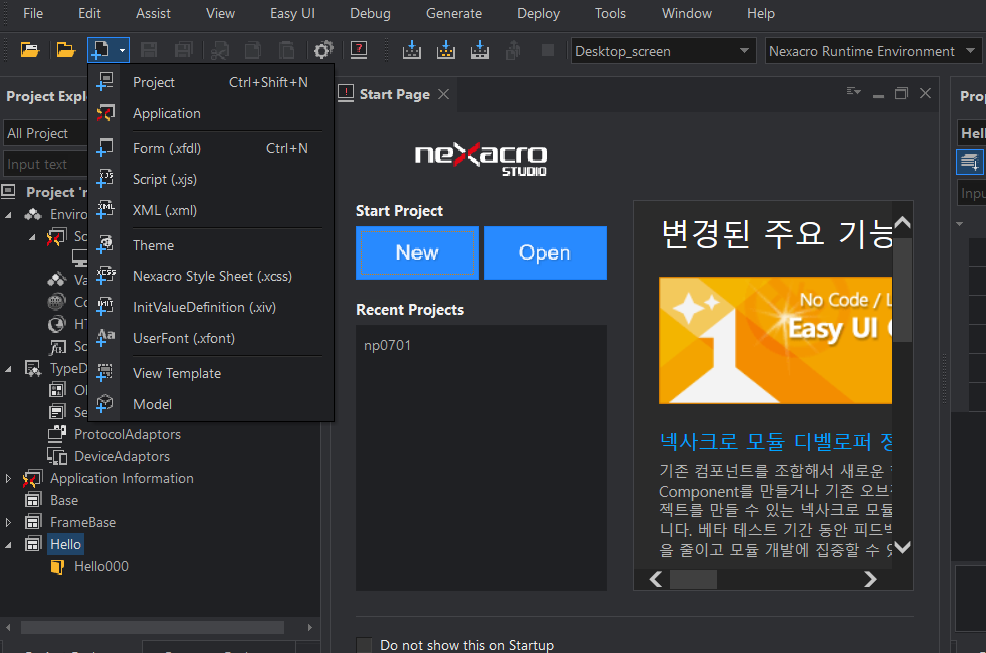Open recent project np0701
The width and height of the screenshot is (986, 653).
[387, 345]
